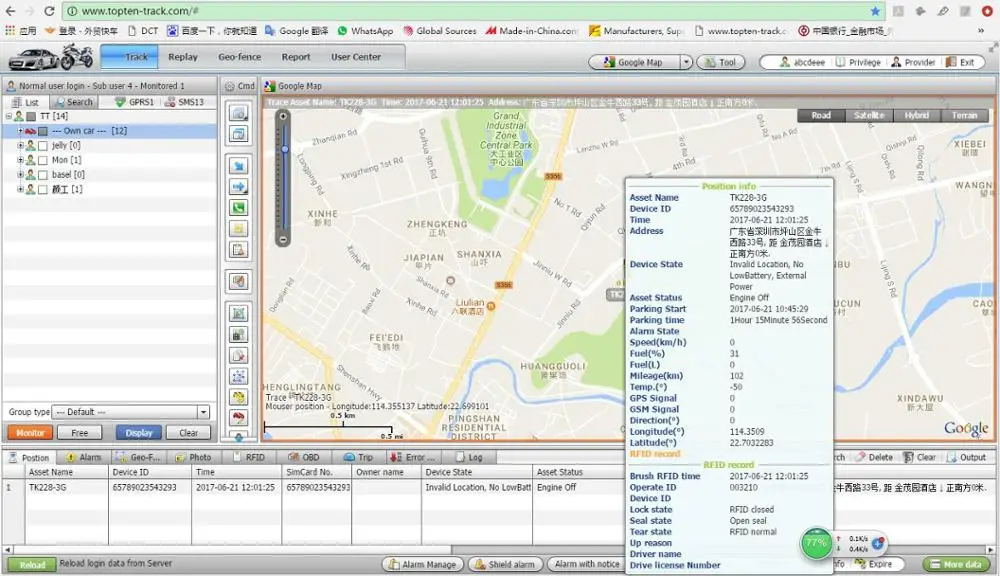
Task: Expand the Google Map type dropdown arrow
Action: click(686, 62)
